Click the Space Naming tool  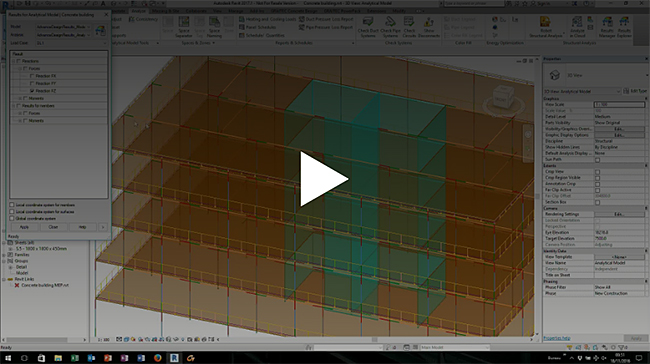[x=214, y=27]
